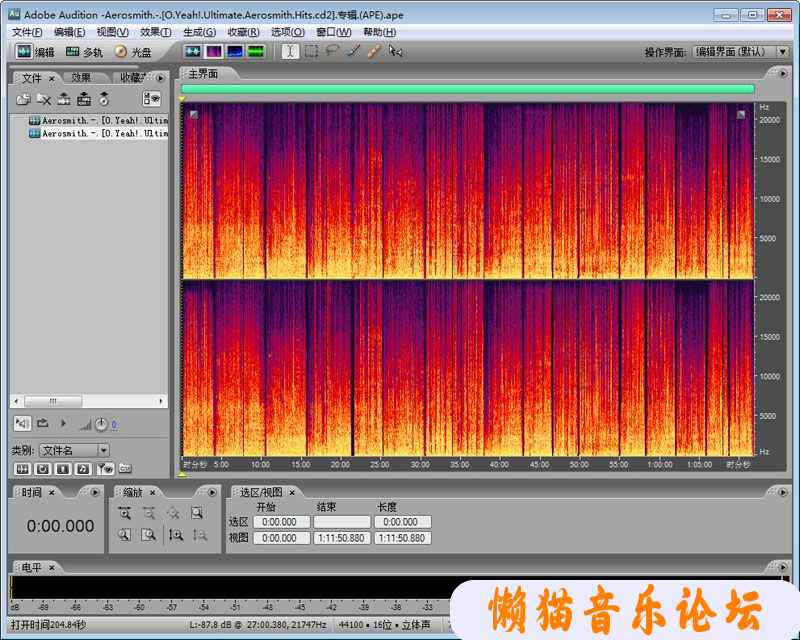The image size is (800, 640).
Task: Click zoom out vertically icon
Action: tap(200, 535)
